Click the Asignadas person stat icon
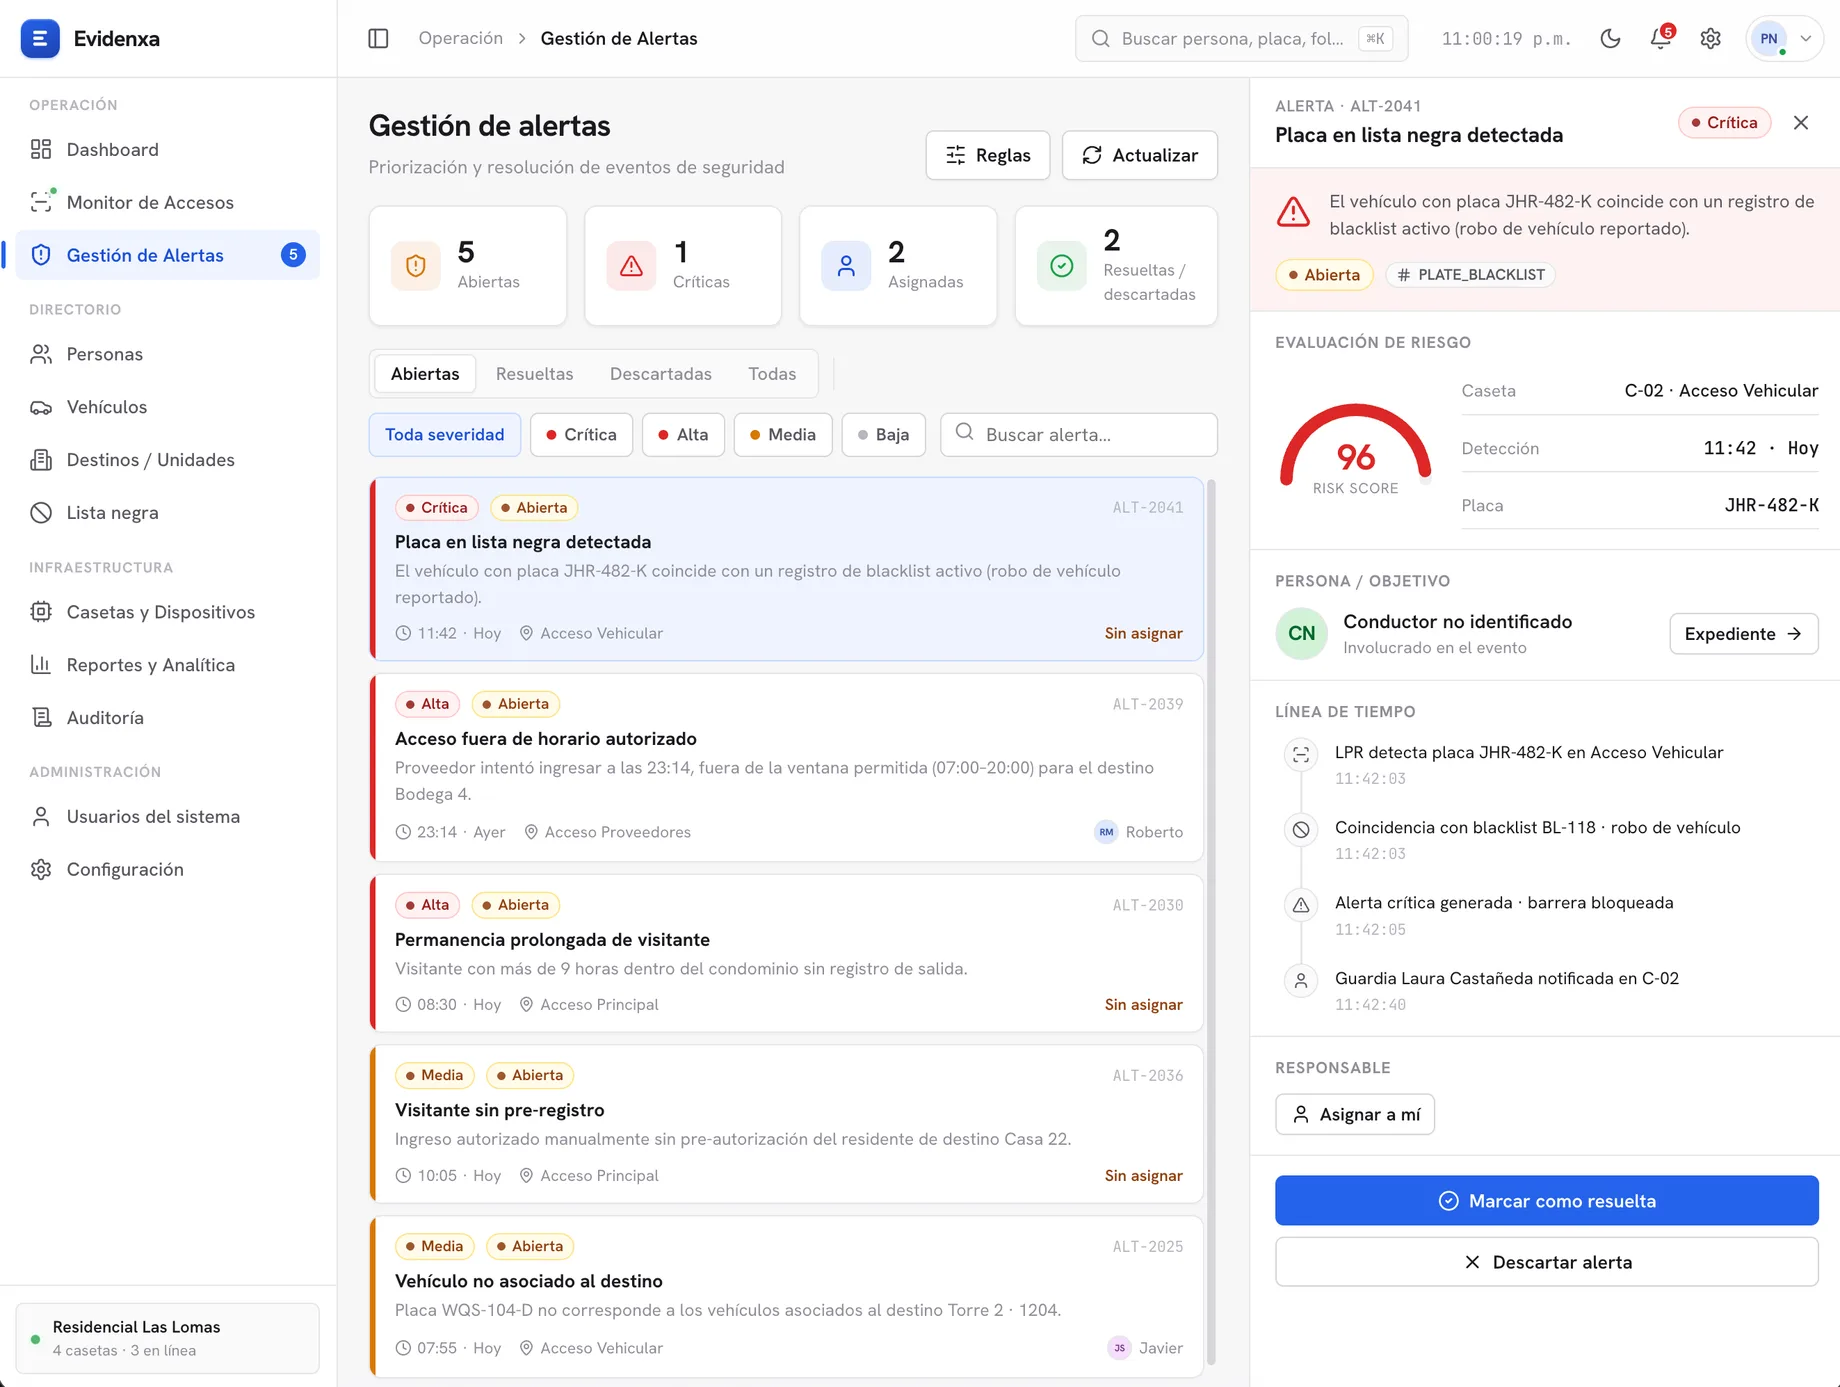This screenshot has width=1840, height=1387. [x=846, y=266]
